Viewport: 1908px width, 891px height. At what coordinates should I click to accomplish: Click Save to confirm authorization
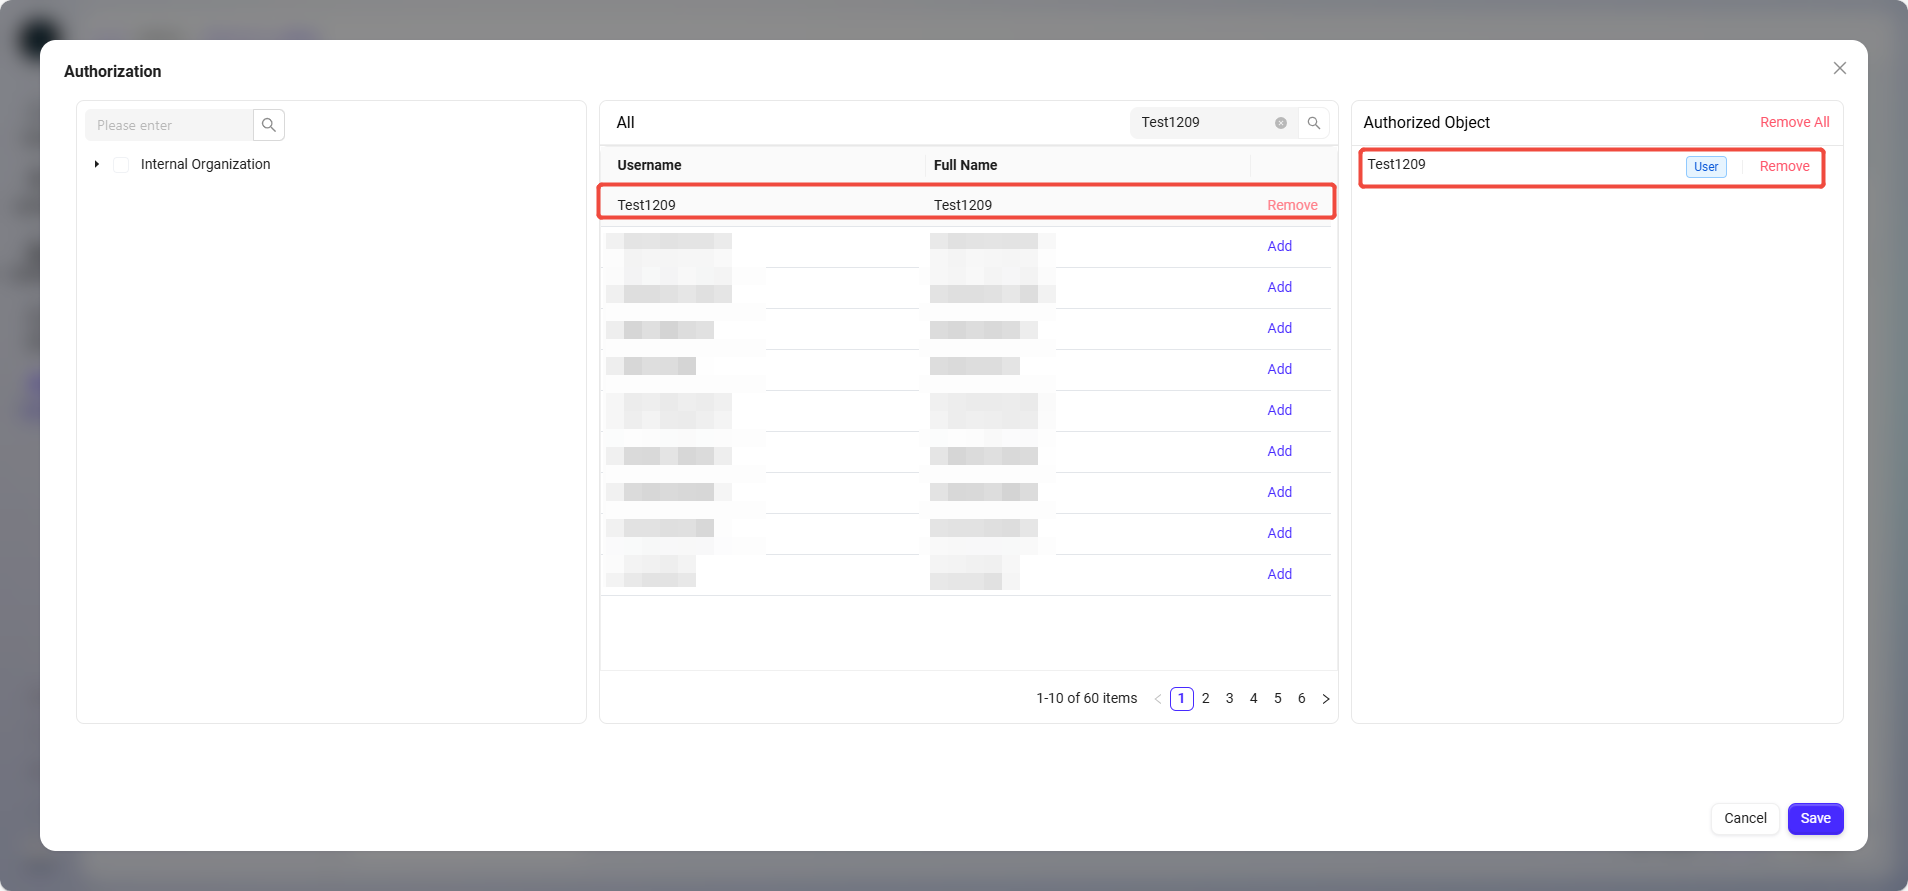pyautogui.click(x=1815, y=818)
